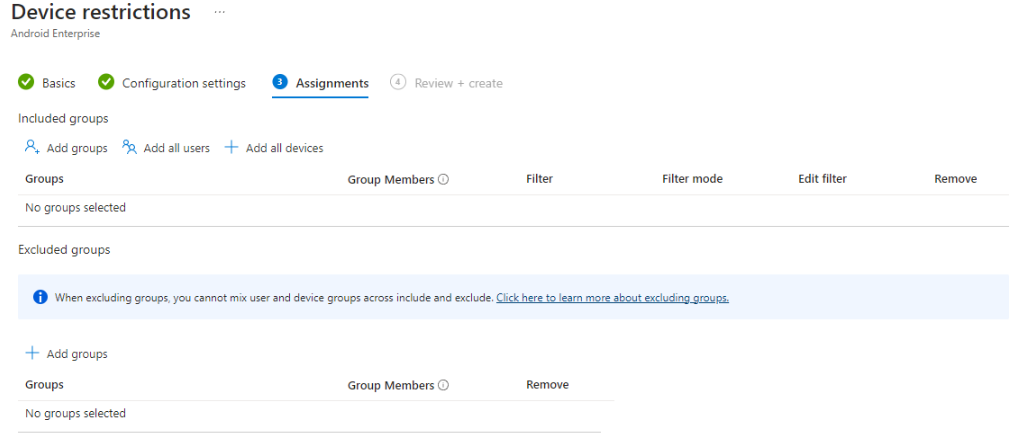Image resolution: width=1013 pixels, height=433 pixels.
Task: Click the person icon for Included Add groups
Action: (33, 147)
